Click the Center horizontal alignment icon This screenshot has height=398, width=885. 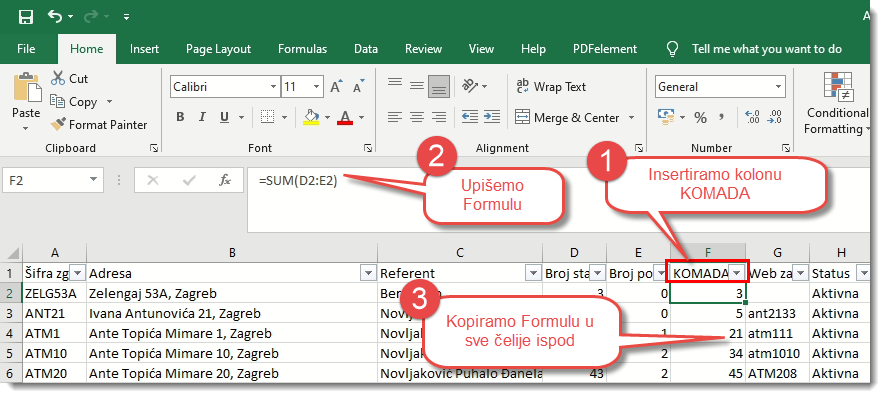[x=417, y=117]
